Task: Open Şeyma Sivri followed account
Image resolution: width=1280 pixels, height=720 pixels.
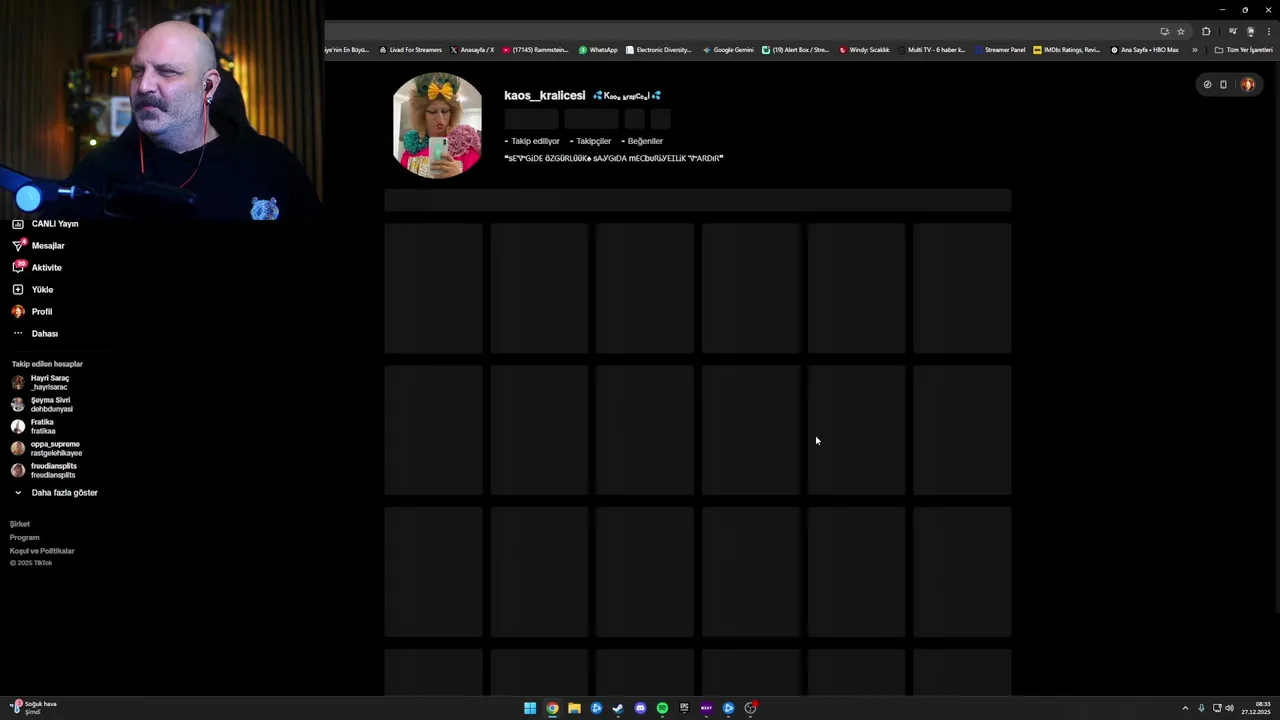Action: coord(42,405)
